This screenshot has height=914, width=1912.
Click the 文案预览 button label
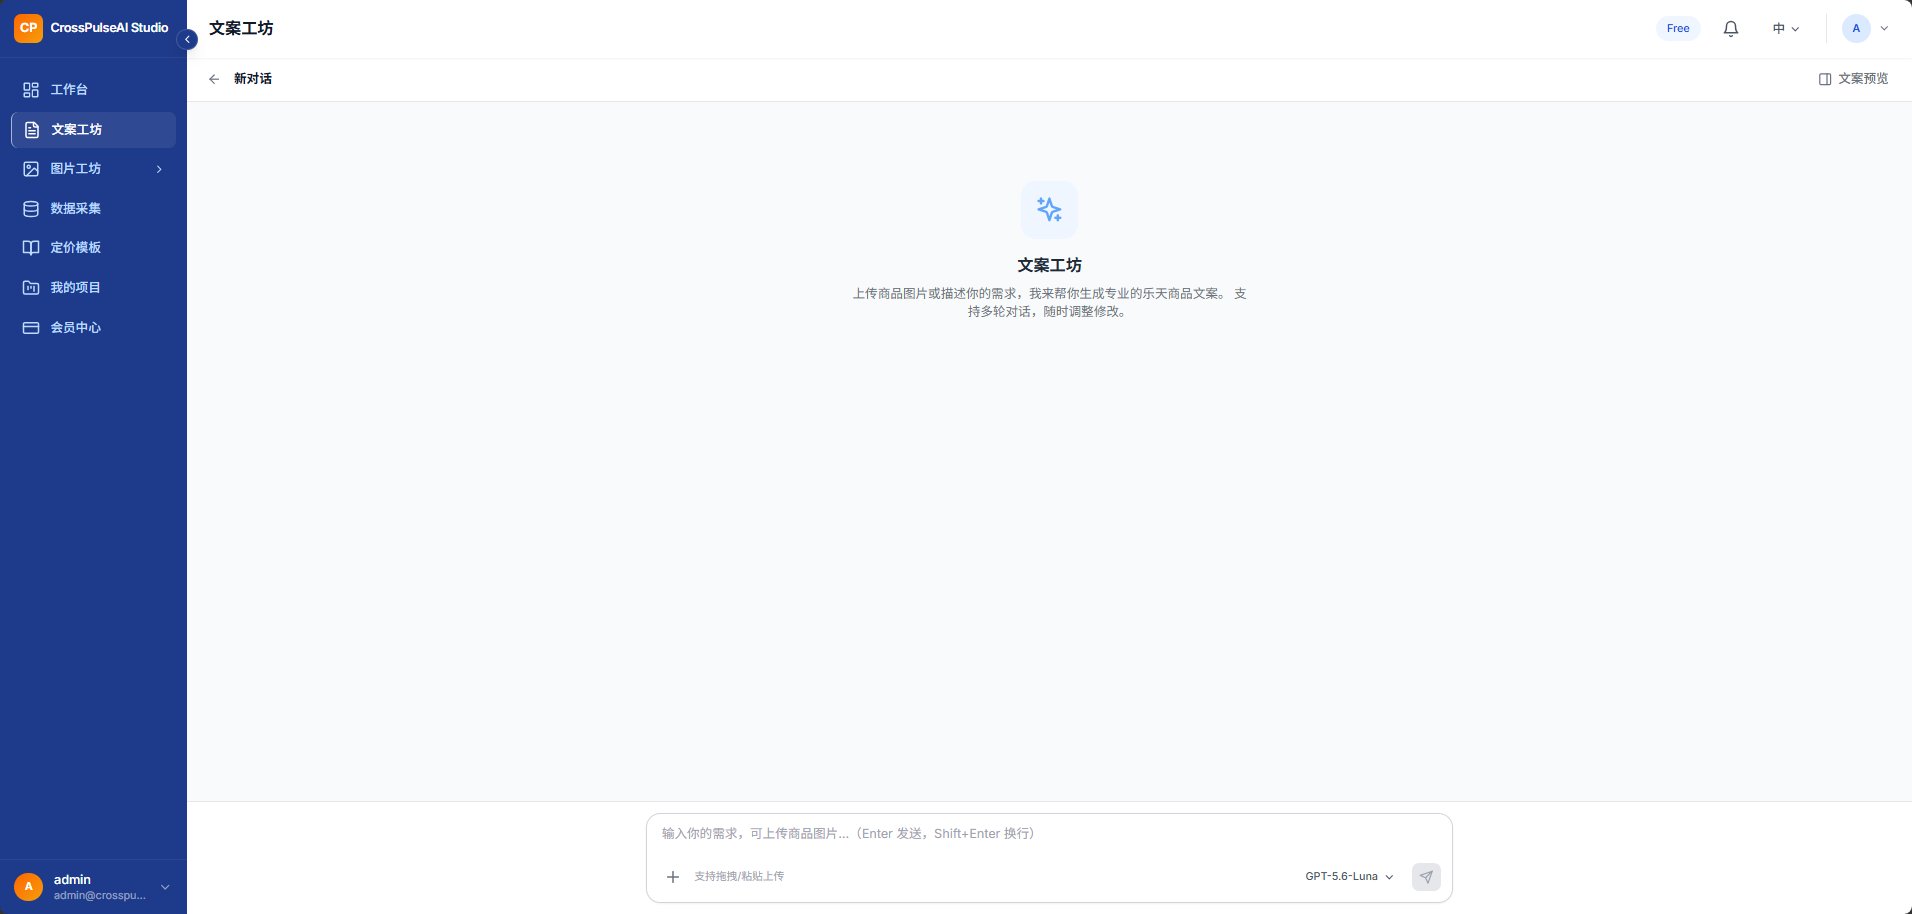click(1863, 79)
